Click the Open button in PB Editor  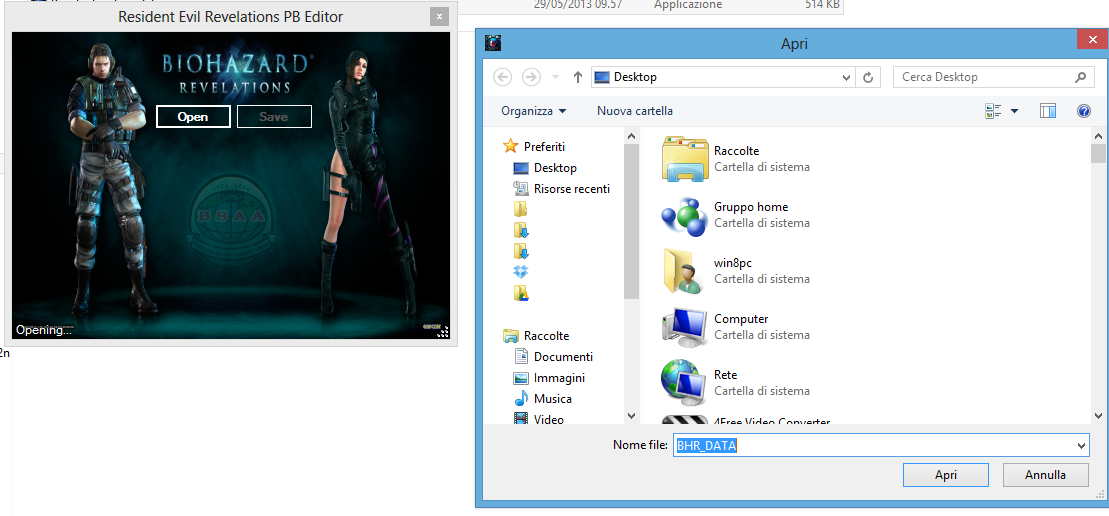point(192,117)
